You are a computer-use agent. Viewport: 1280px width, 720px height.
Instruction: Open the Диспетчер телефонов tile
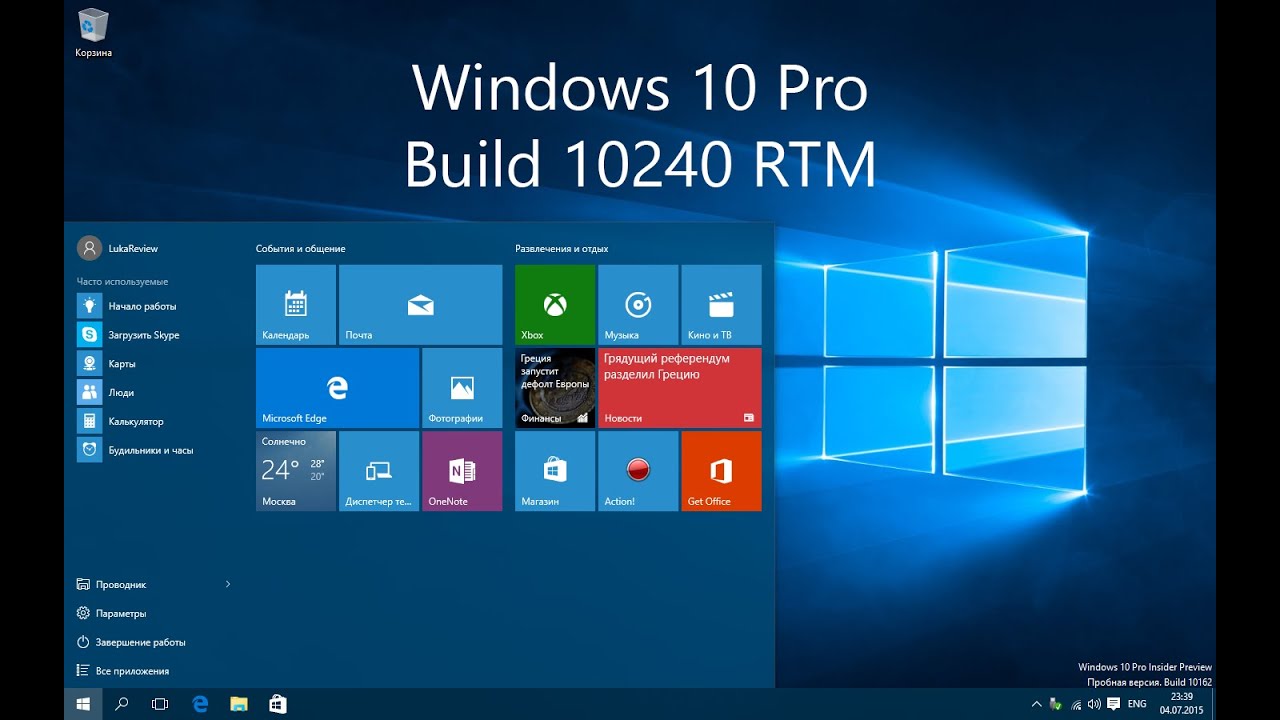click(379, 471)
